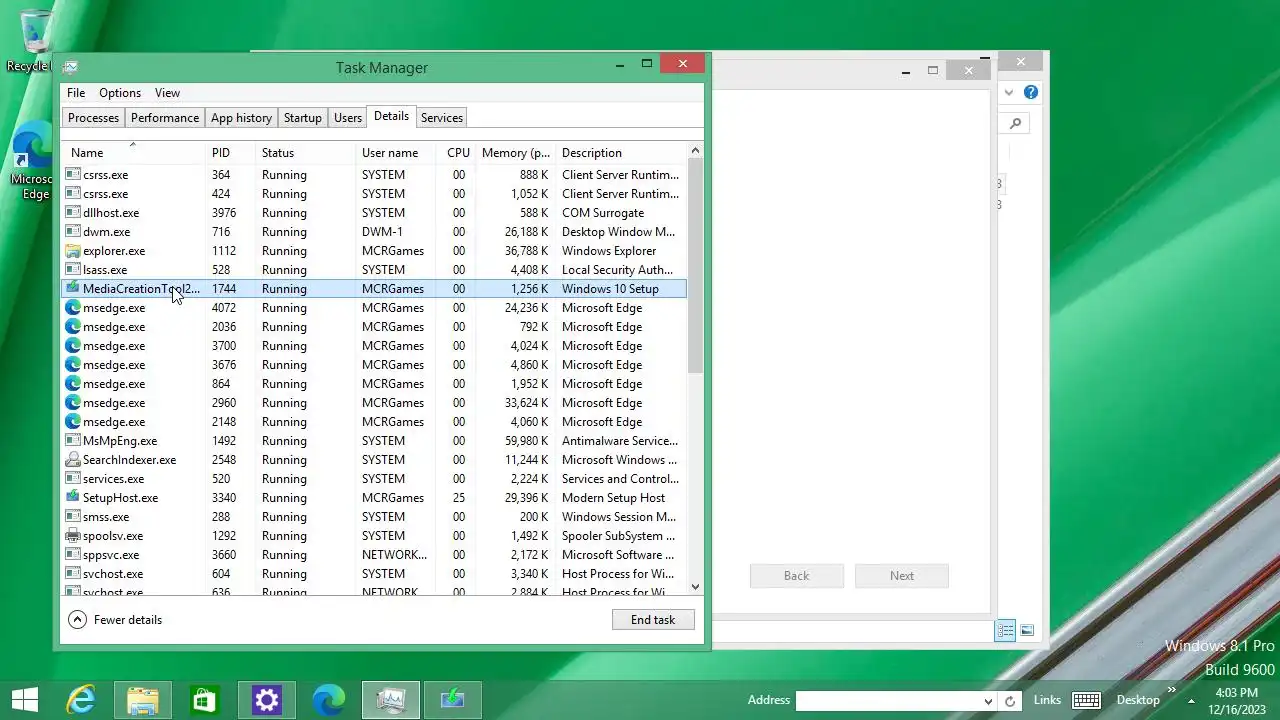Click the SetupHost.exe process icon
This screenshot has height=720, width=1280.
tap(72, 498)
